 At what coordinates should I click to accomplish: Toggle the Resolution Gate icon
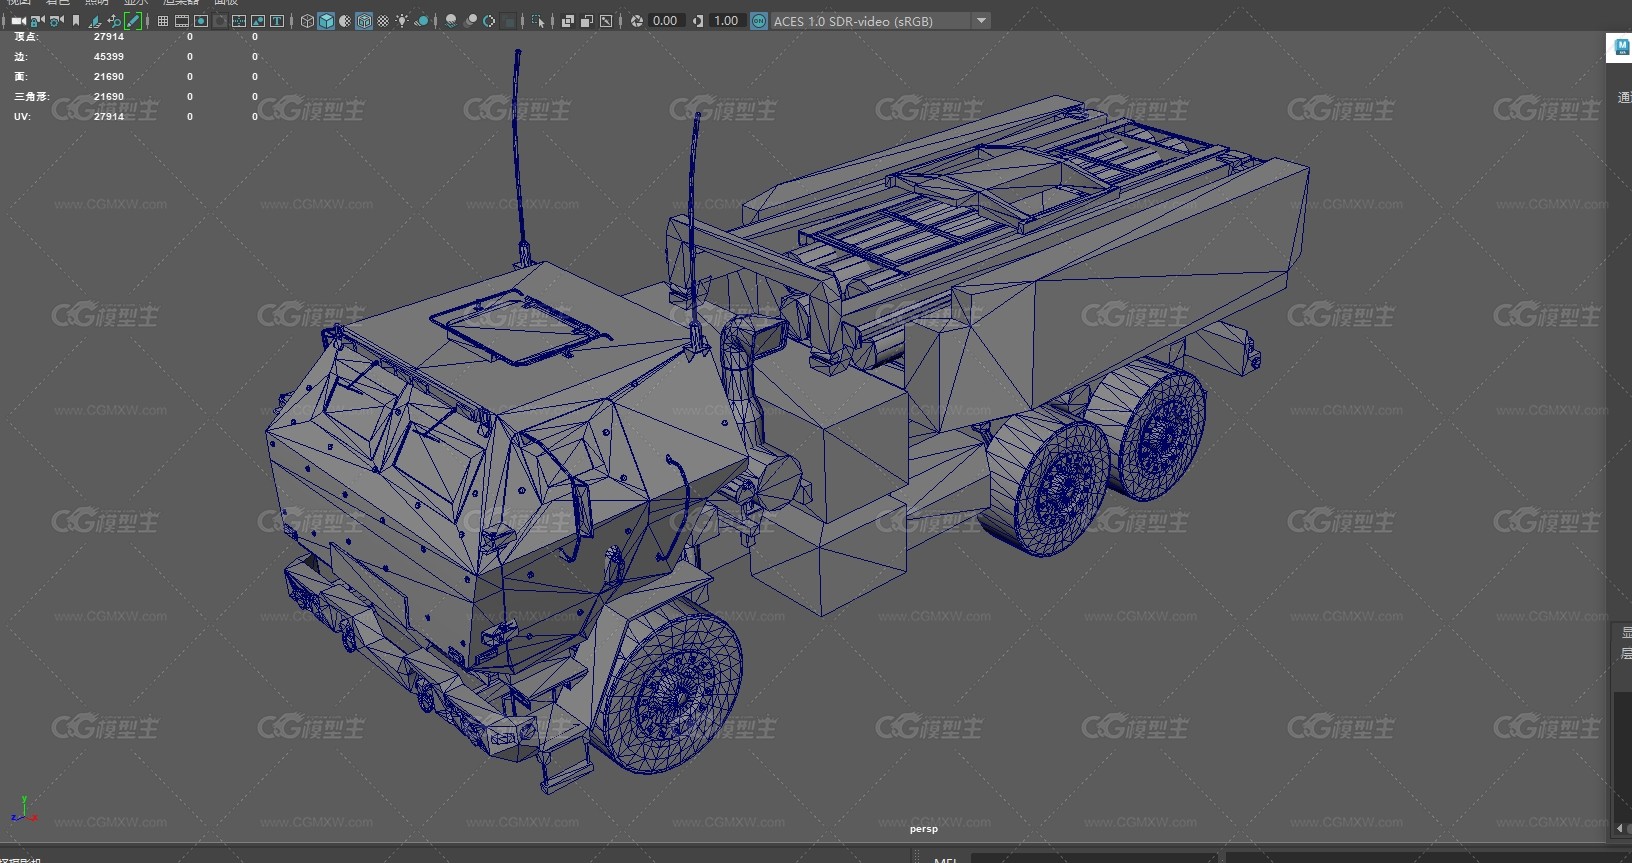201,21
